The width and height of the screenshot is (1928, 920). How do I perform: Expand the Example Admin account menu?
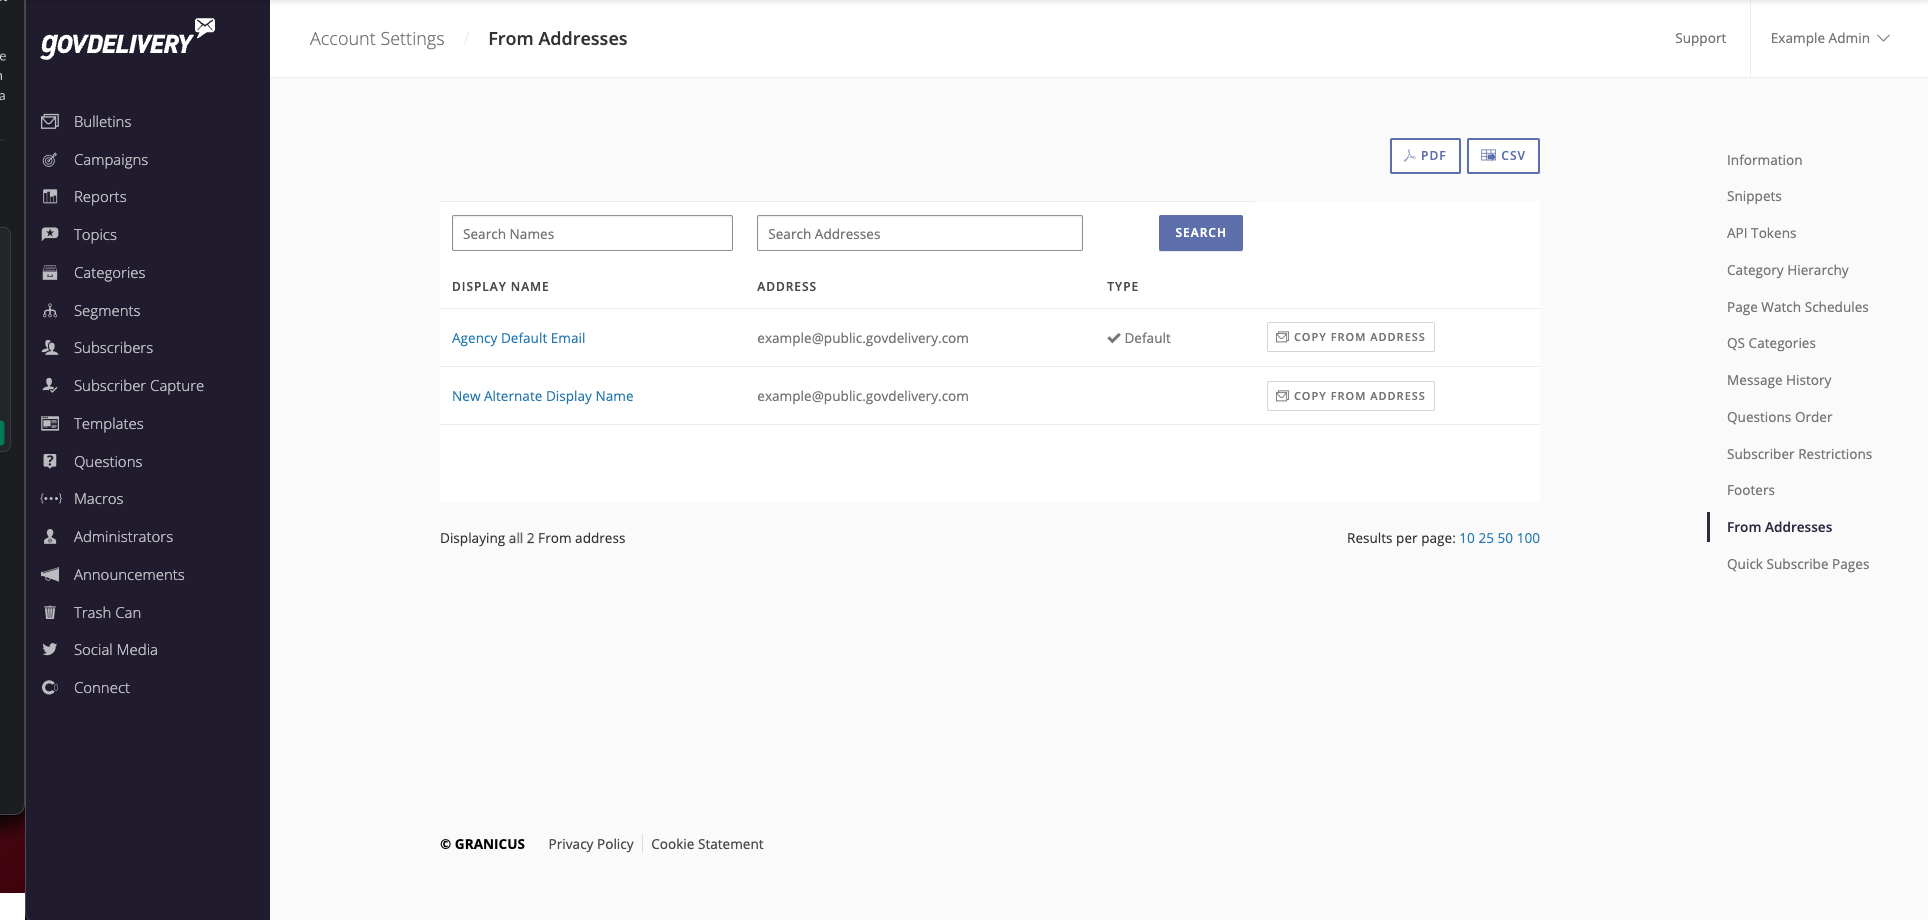pos(1829,38)
